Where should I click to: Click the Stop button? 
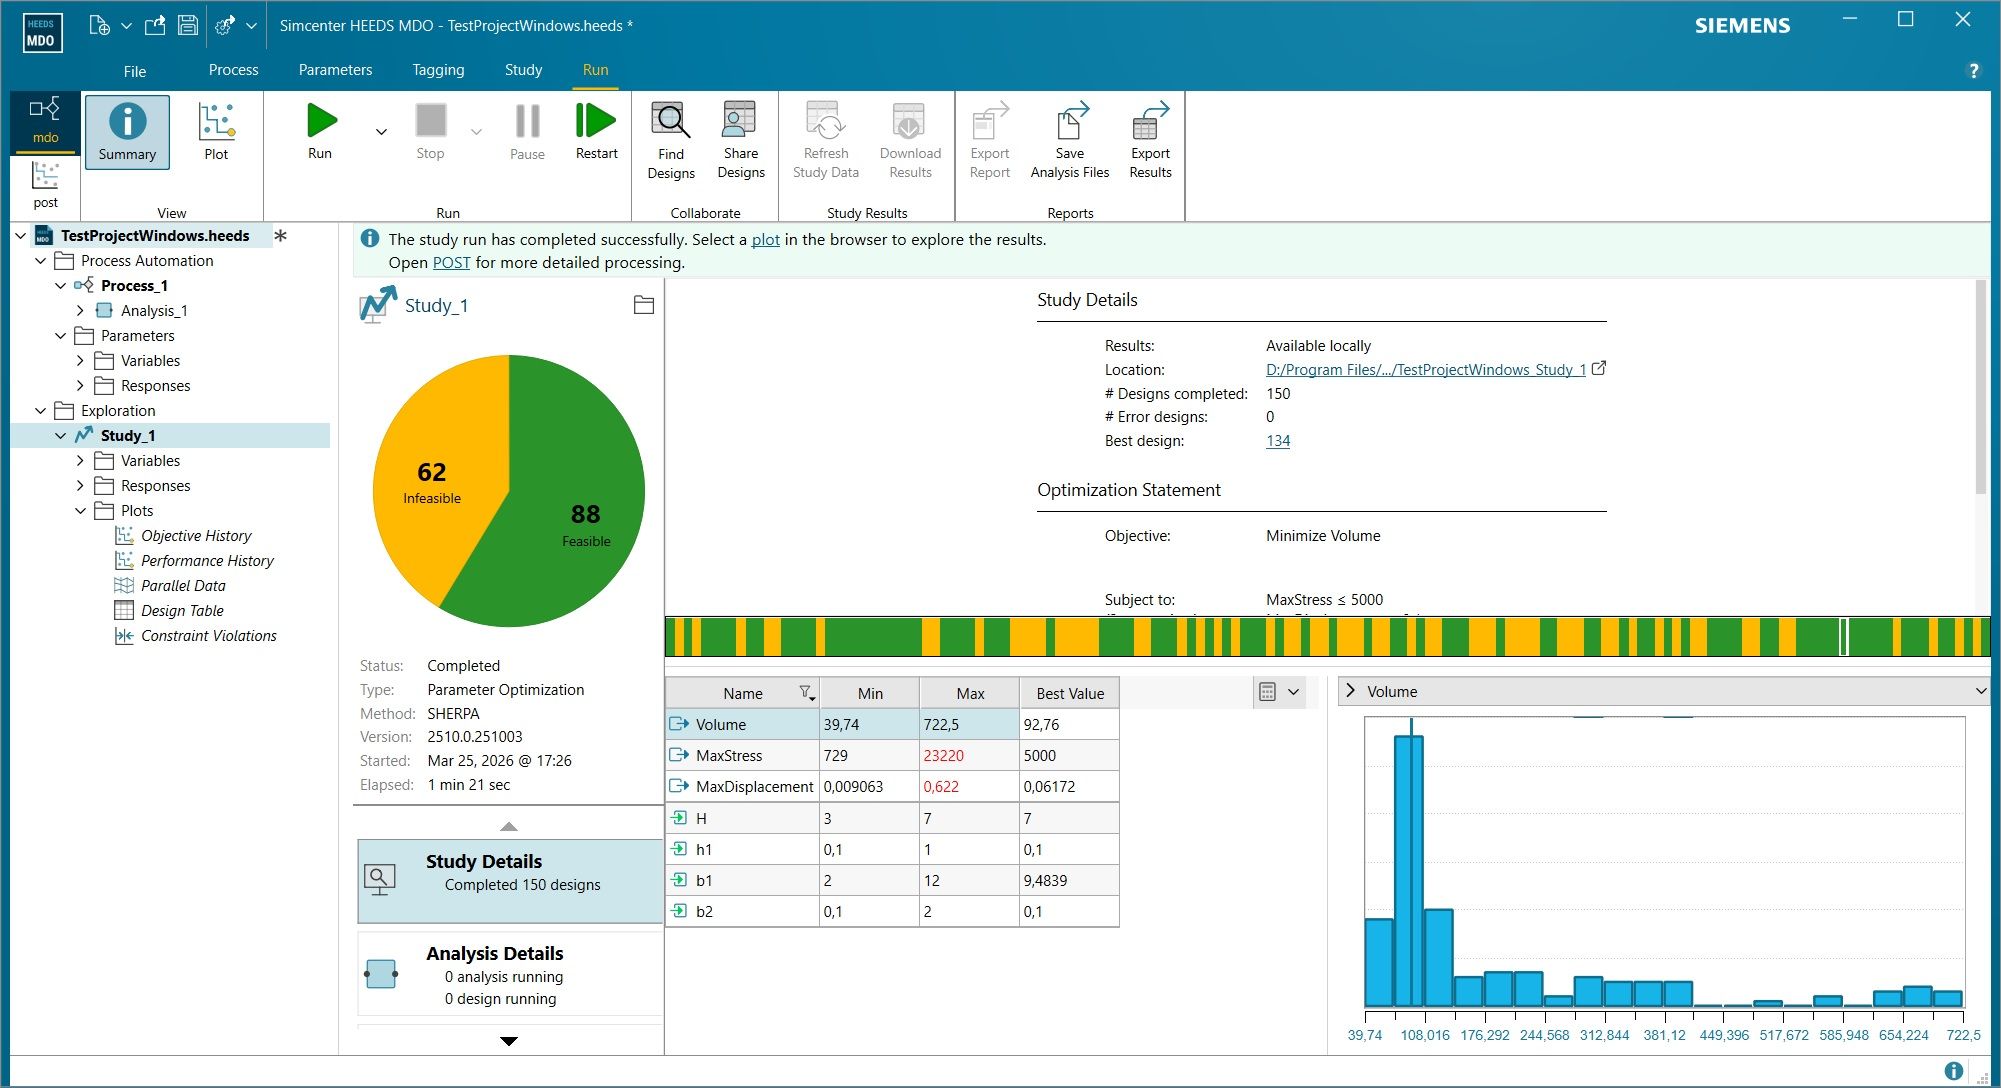pyautogui.click(x=430, y=132)
